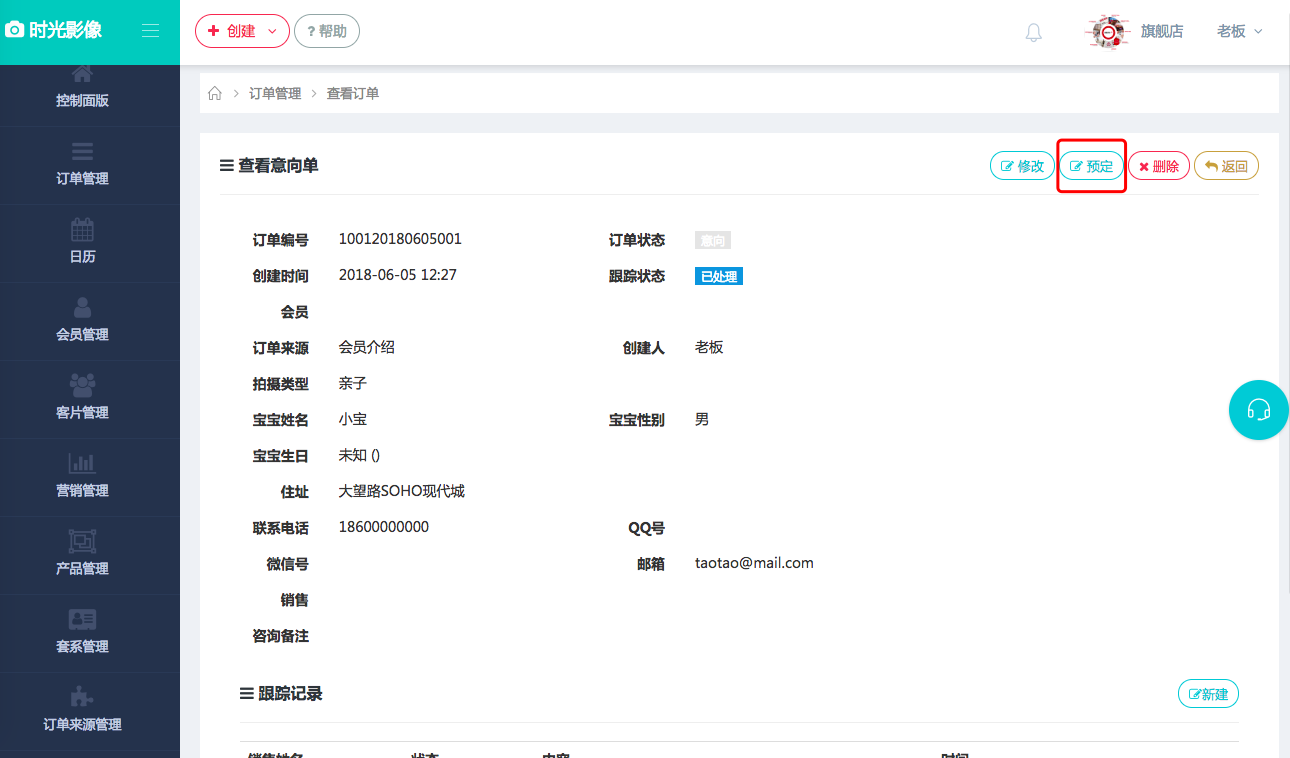Click the 订单管理 breadcrumb link

coord(275,93)
